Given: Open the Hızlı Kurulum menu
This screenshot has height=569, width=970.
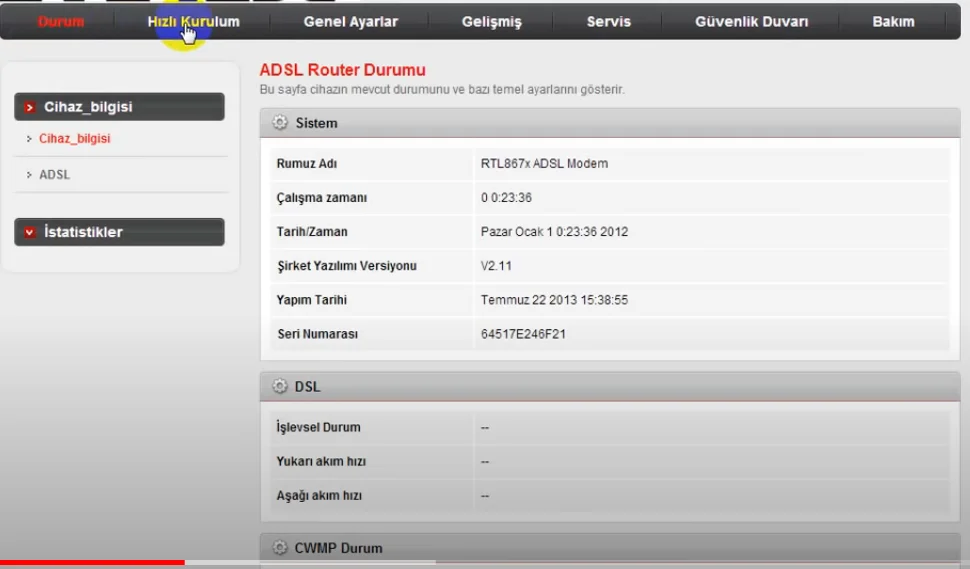Looking at the screenshot, I should click(x=193, y=21).
